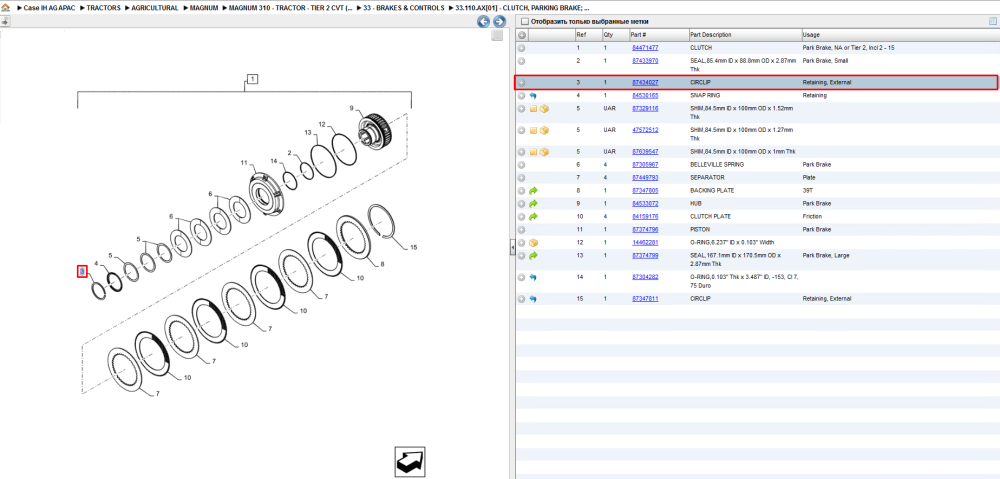Add CLUTCH 84471477 row via plus icon

click(521, 48)
